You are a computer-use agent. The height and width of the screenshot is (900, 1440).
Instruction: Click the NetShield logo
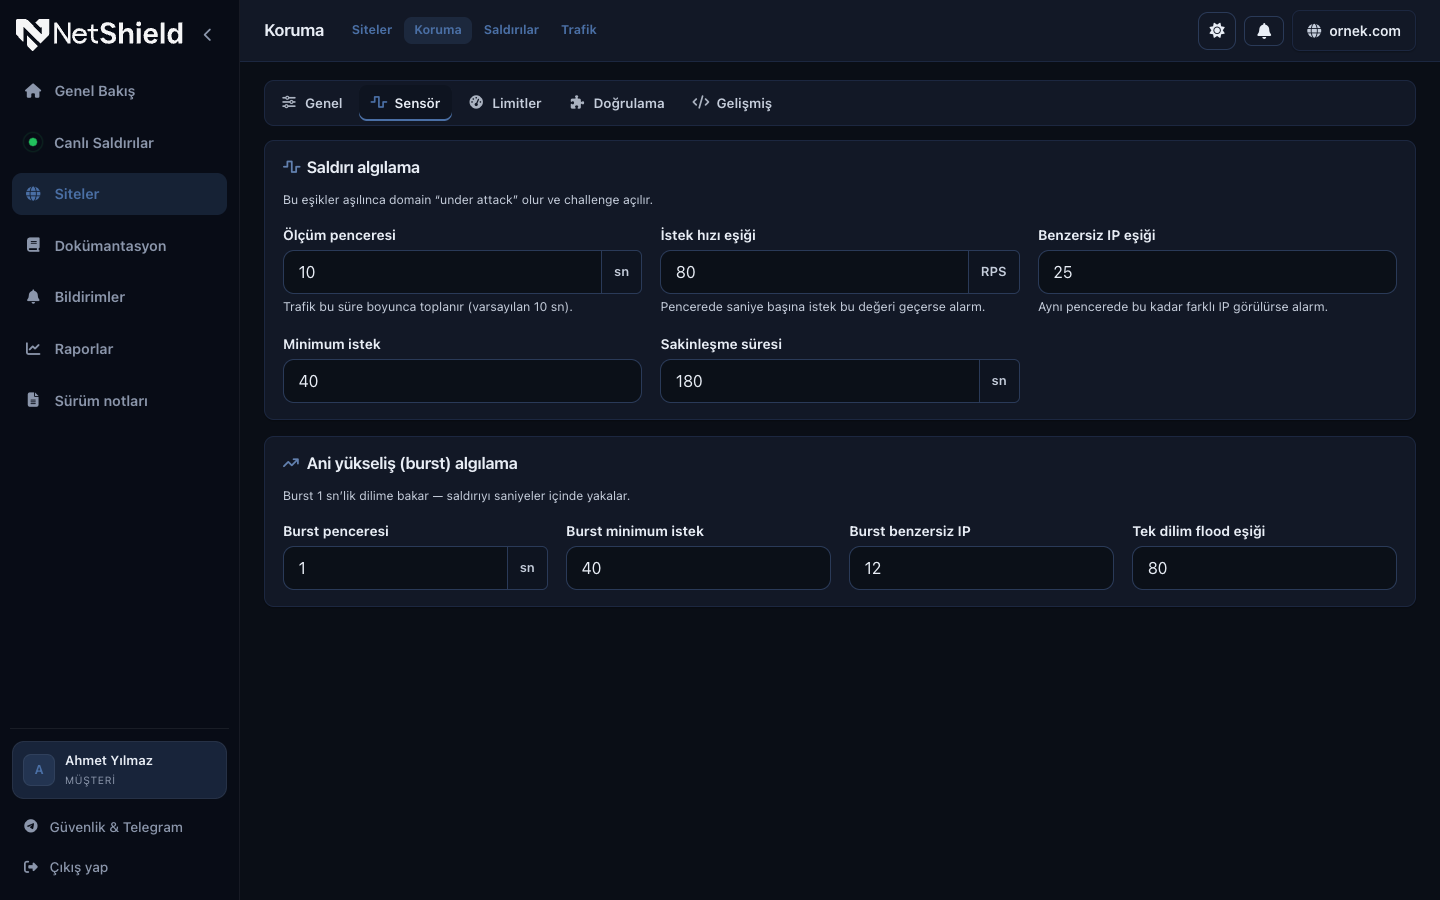[x=99, y=34]
